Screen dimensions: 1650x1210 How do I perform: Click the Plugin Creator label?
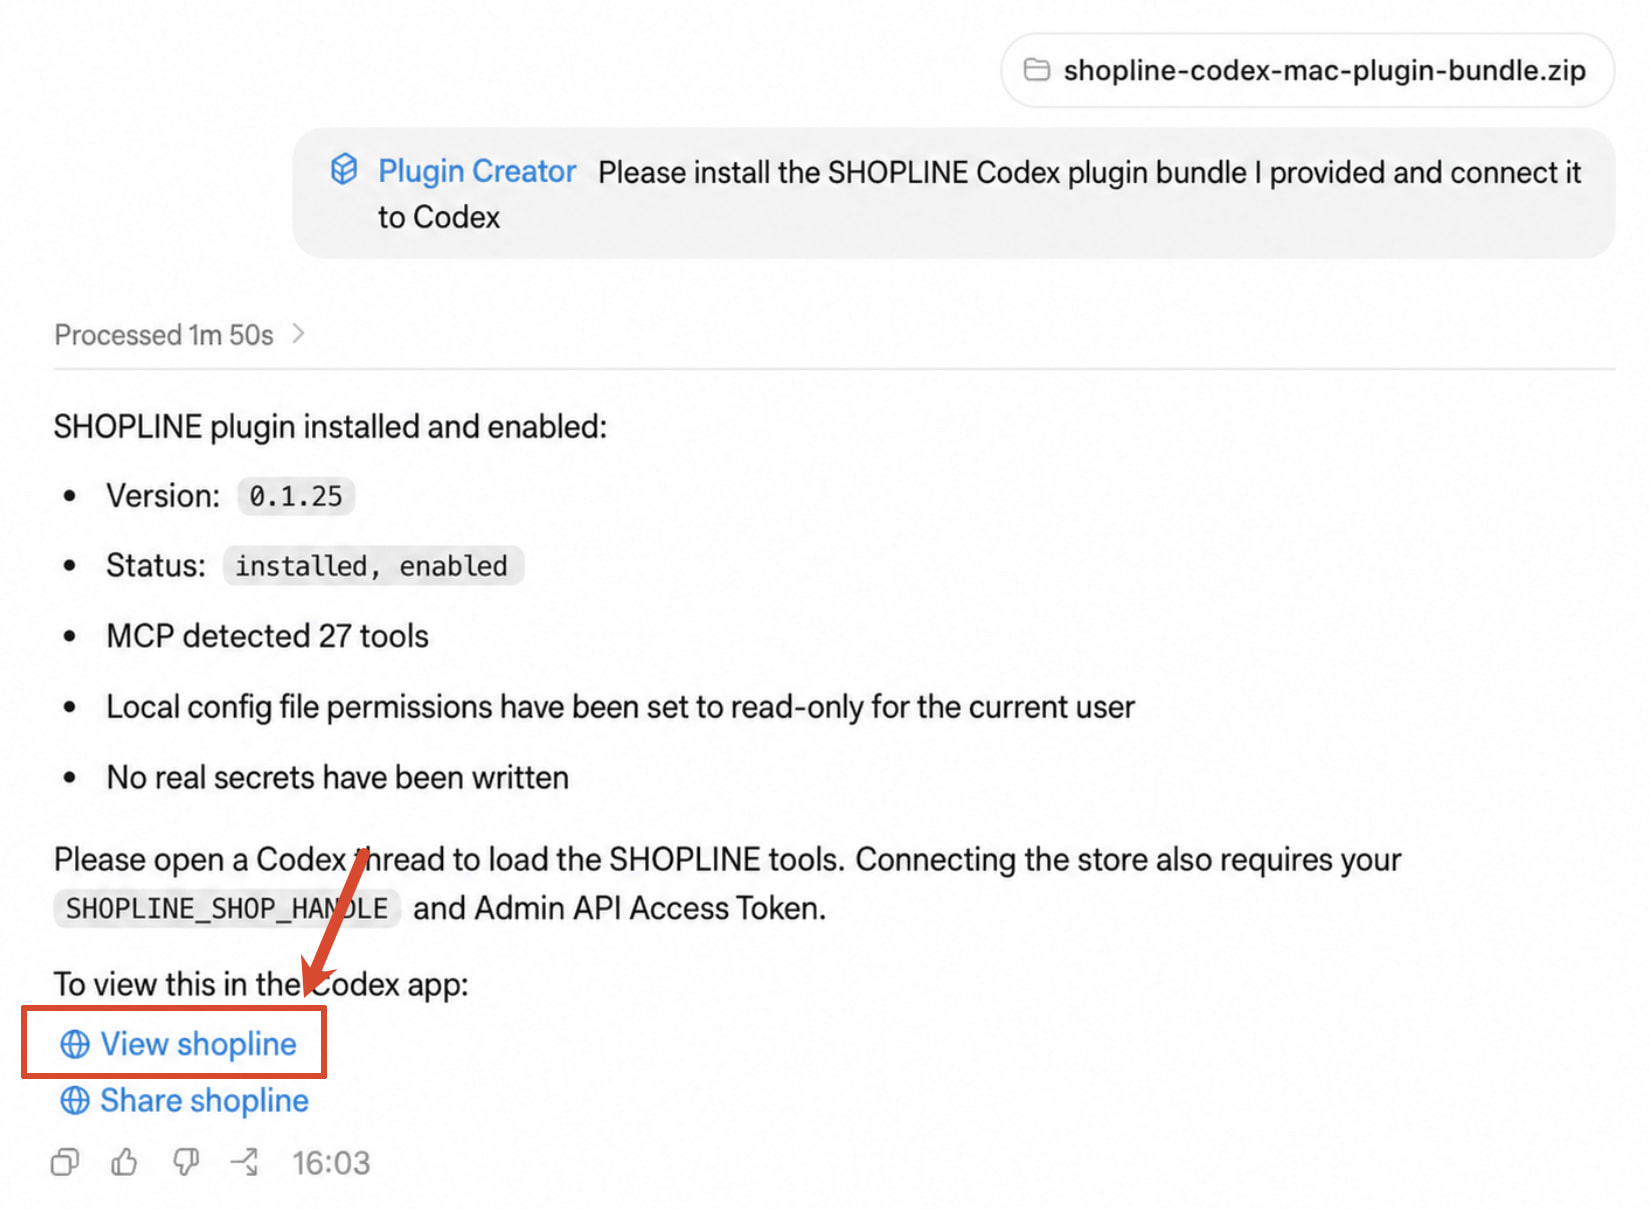(477, 171)
